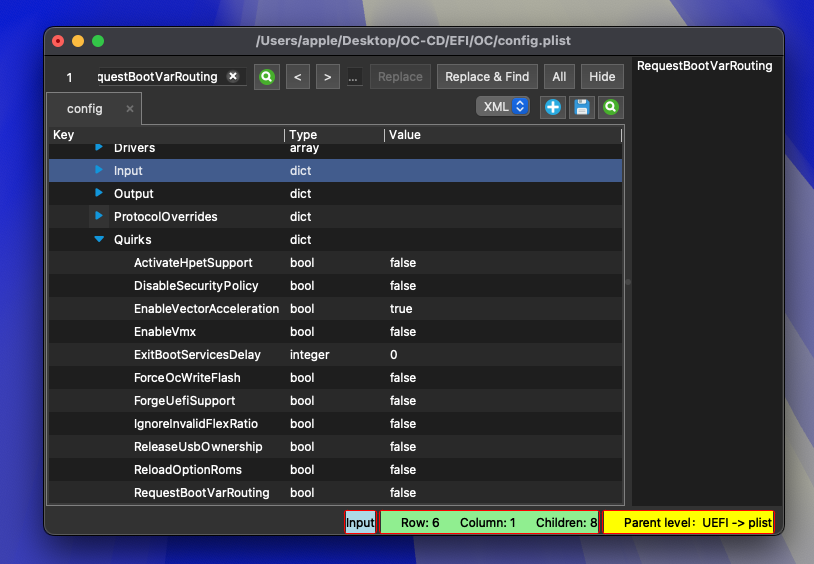Click the Replace button
814x564 pixels.
(400, 77)
